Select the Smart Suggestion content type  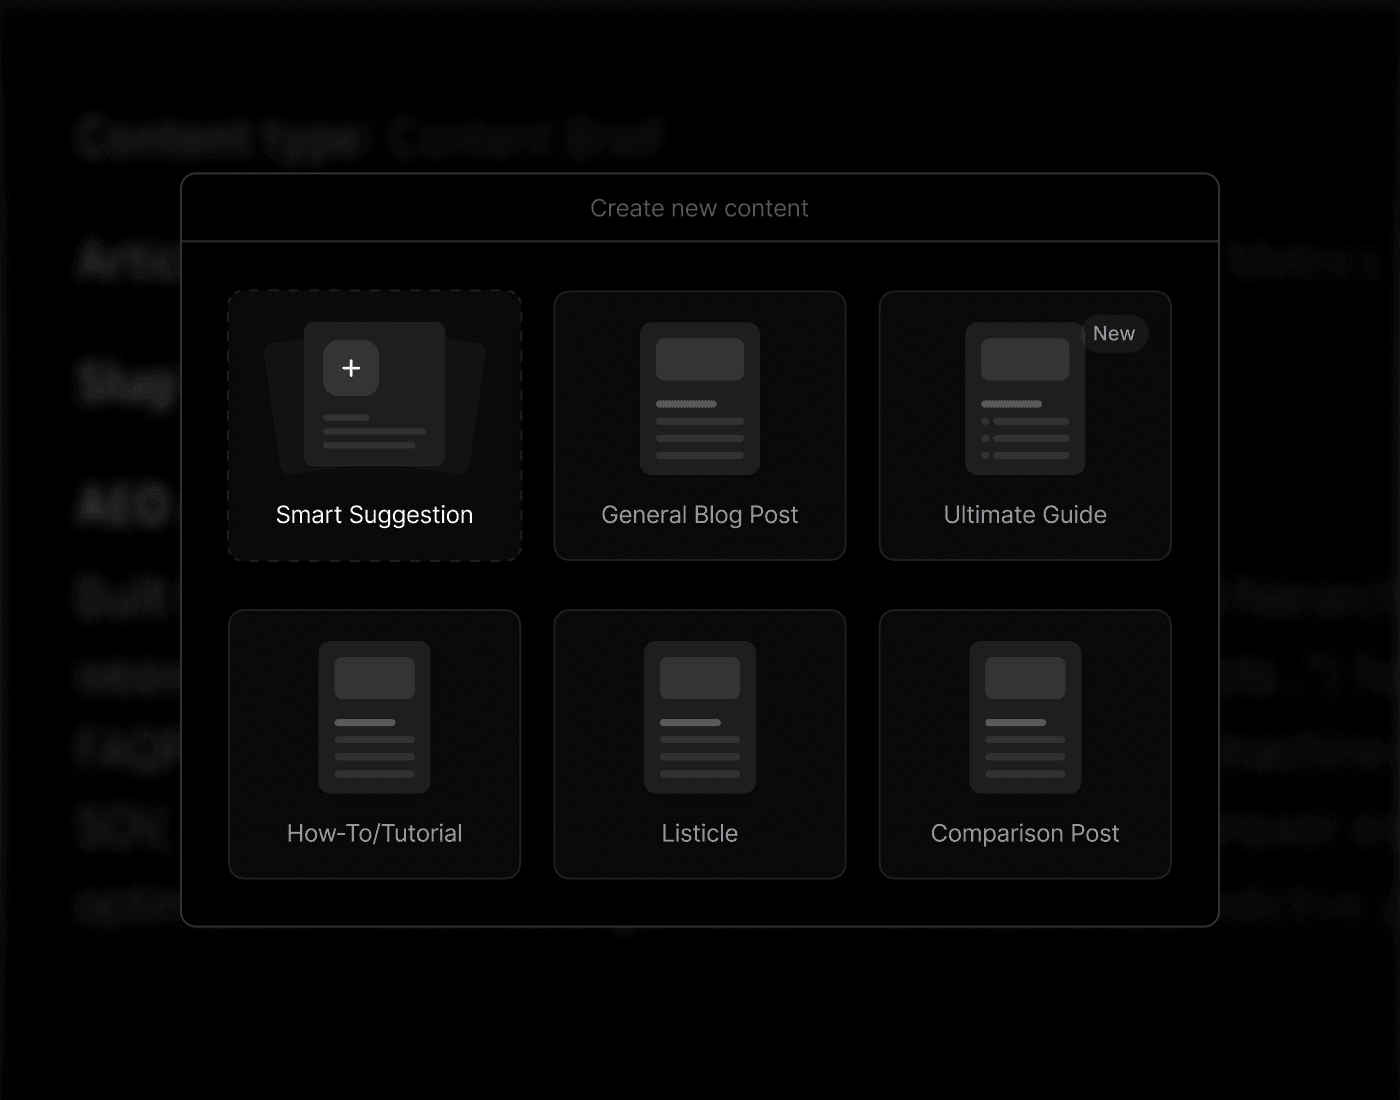coord(374,425)
